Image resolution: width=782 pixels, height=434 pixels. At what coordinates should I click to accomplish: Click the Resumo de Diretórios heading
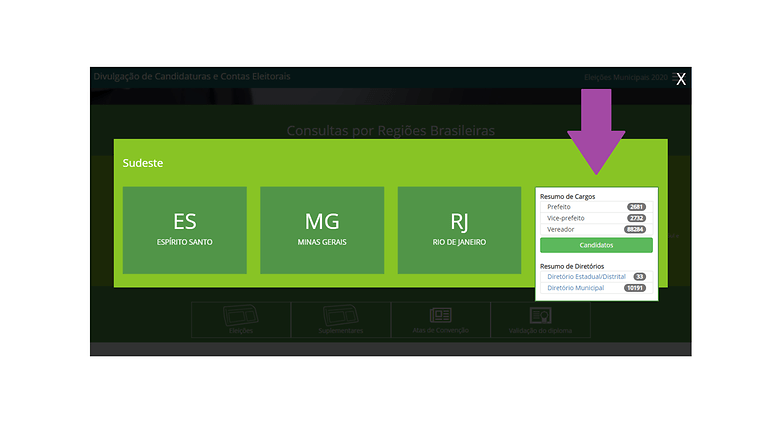click(x=572, y=266)
